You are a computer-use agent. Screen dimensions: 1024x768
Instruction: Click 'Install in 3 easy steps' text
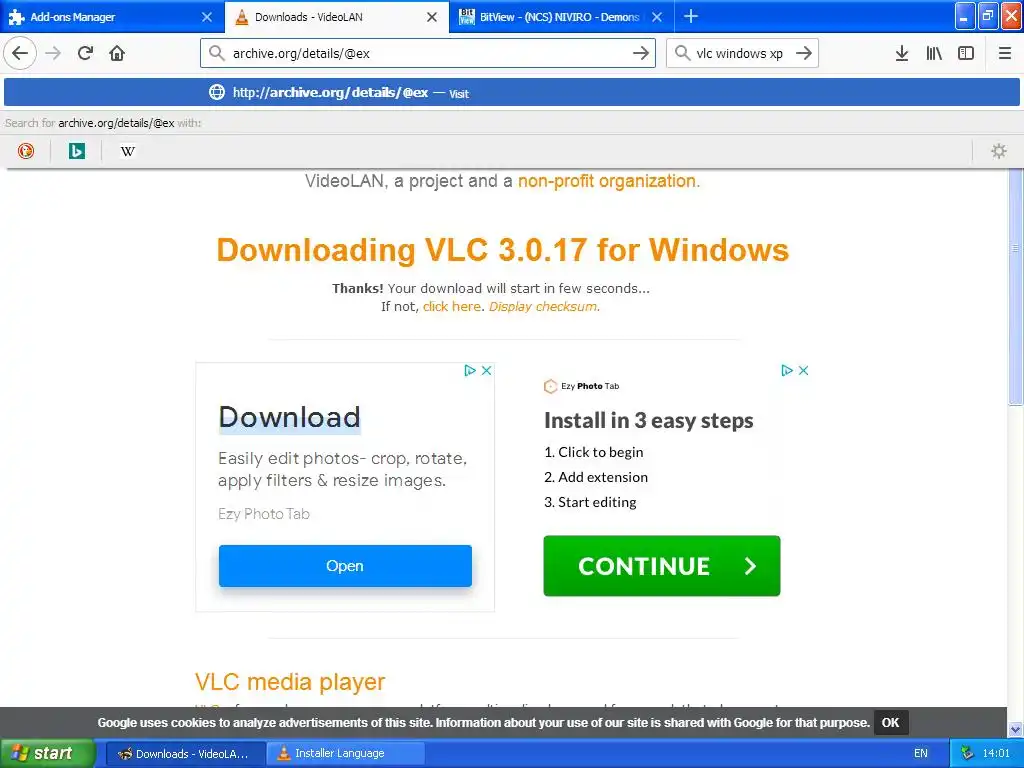[x=648, y=421]
